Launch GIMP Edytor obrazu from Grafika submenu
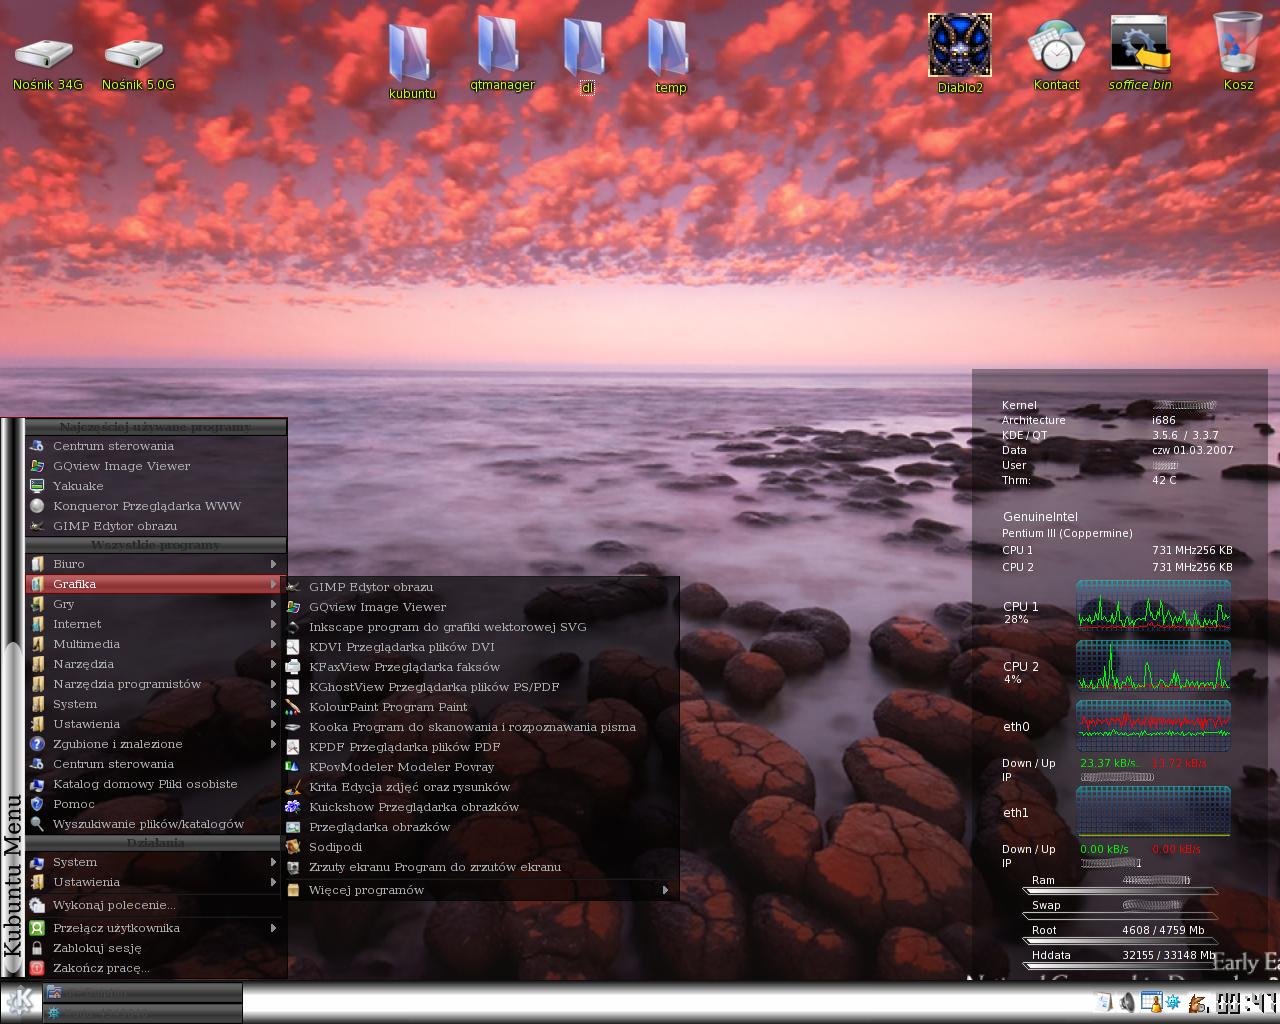The width and height of the screenshot is (1280, 1024). [x=482, y=587]
